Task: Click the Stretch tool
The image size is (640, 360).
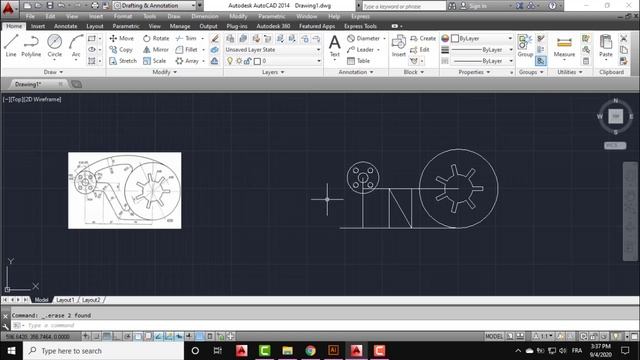Action: pyautogui.click(x=123, y=61)
